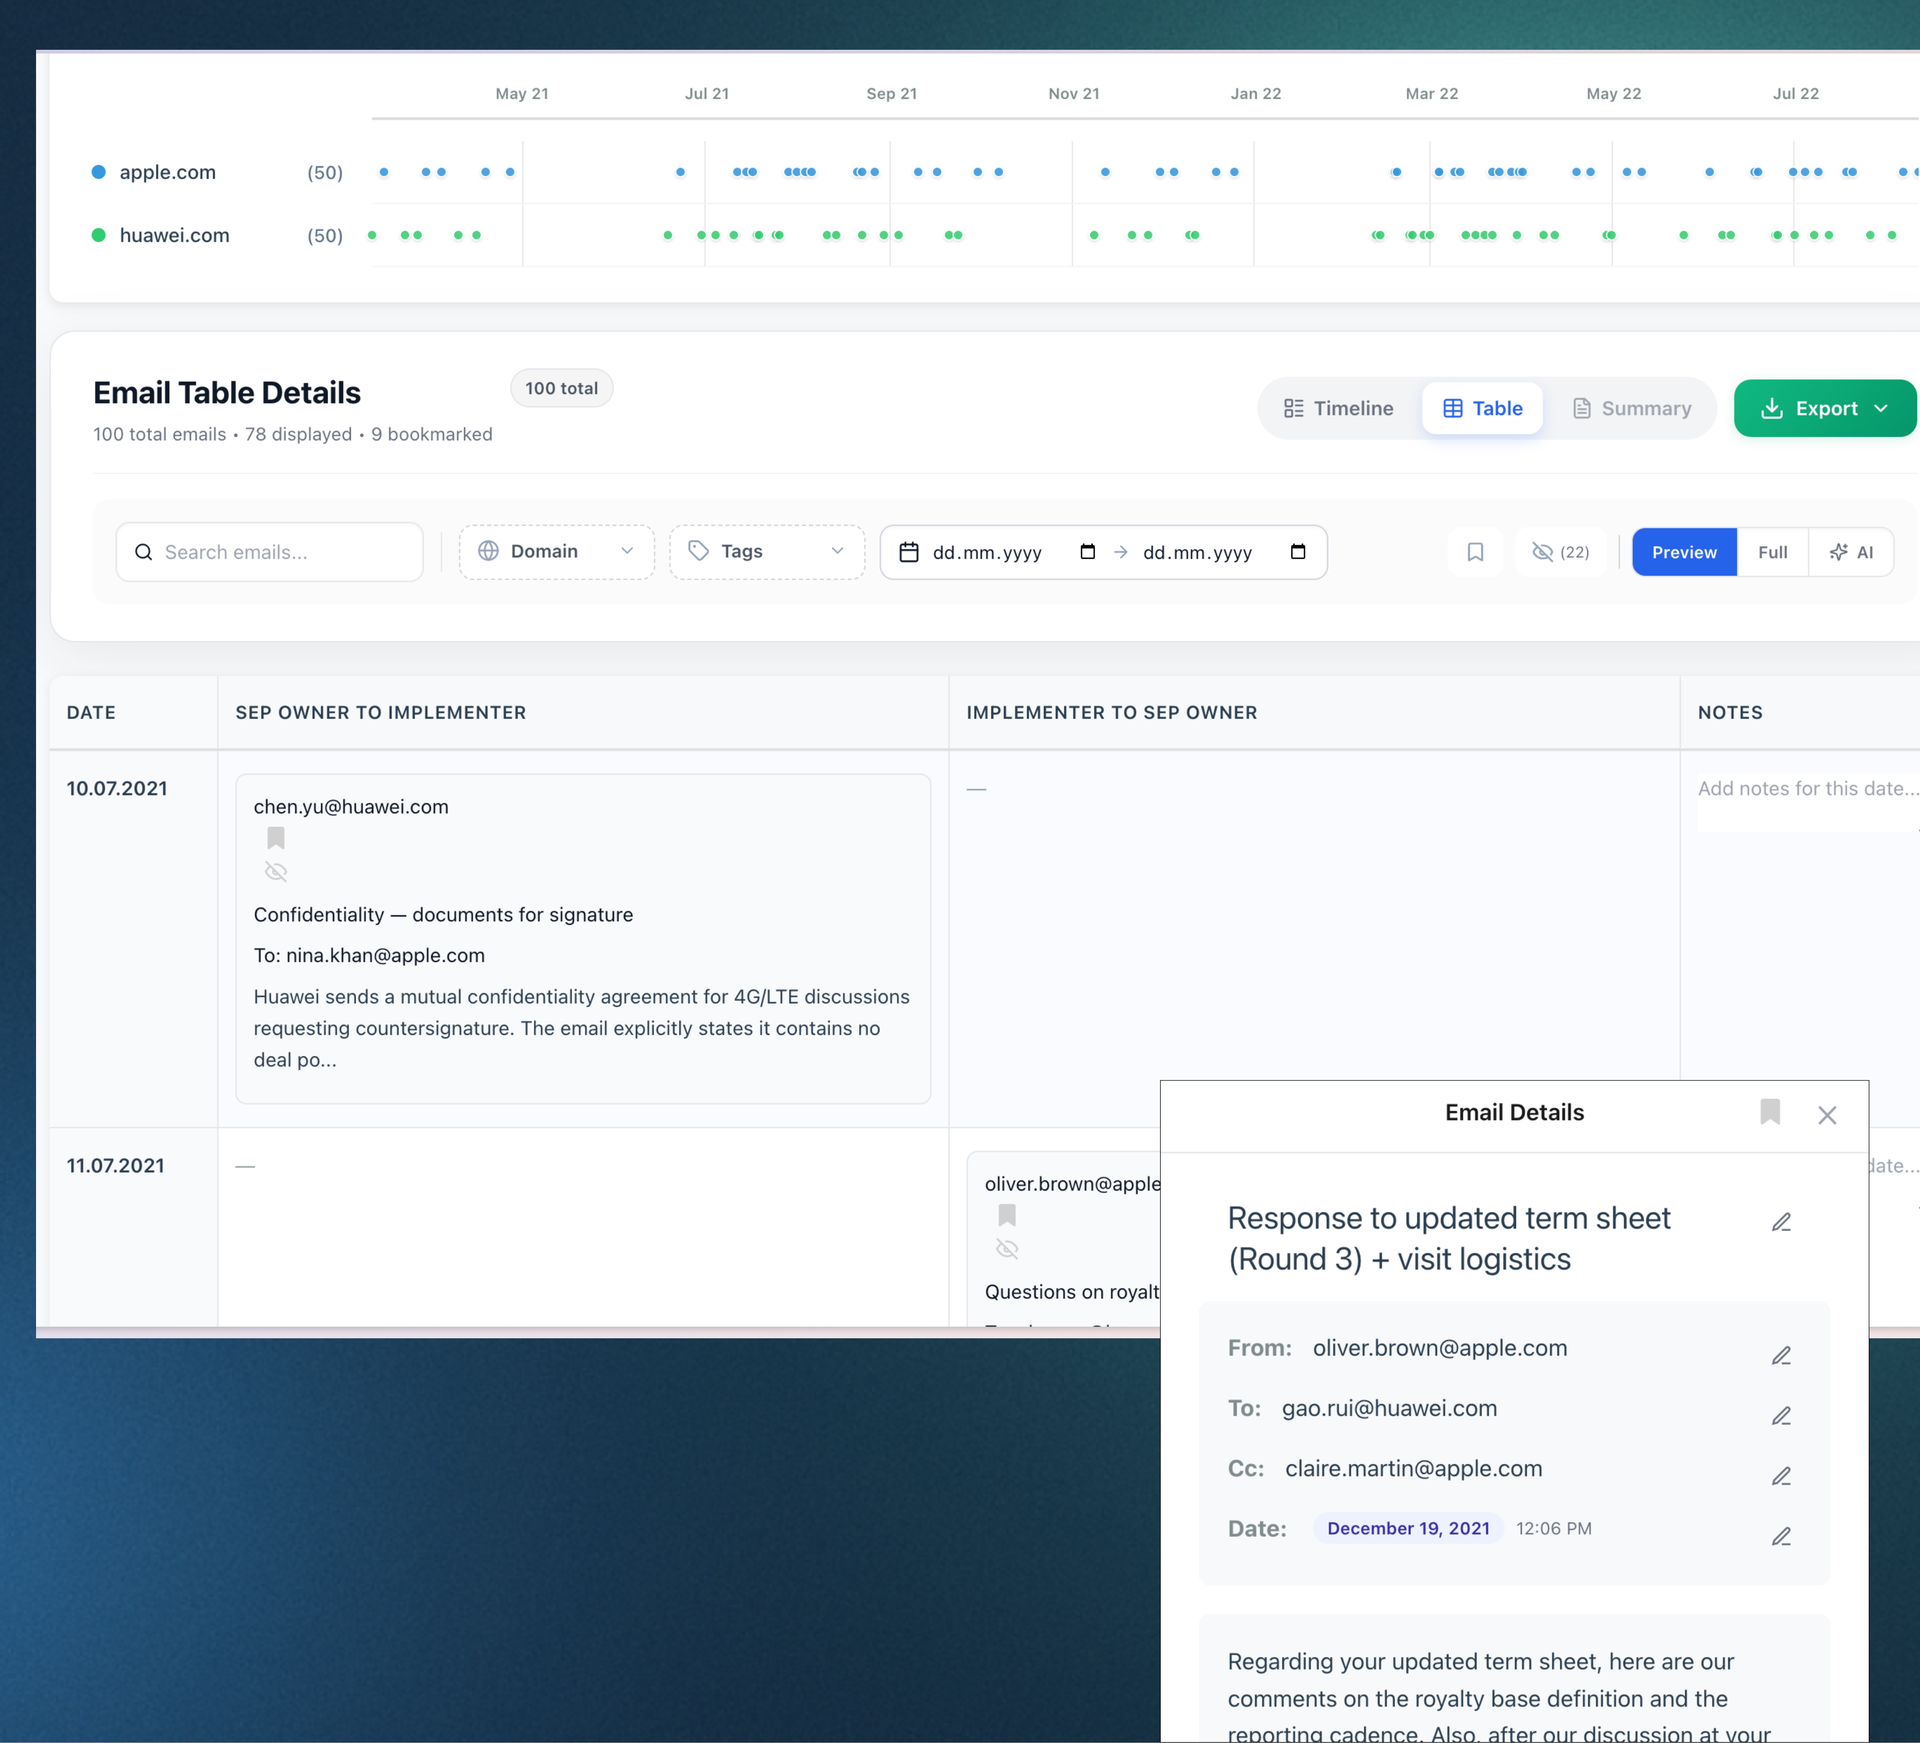This screenshot has height=1743, width=1920.
Task: Click the bookmark filter icon in toolbar
Action: 1475,552
